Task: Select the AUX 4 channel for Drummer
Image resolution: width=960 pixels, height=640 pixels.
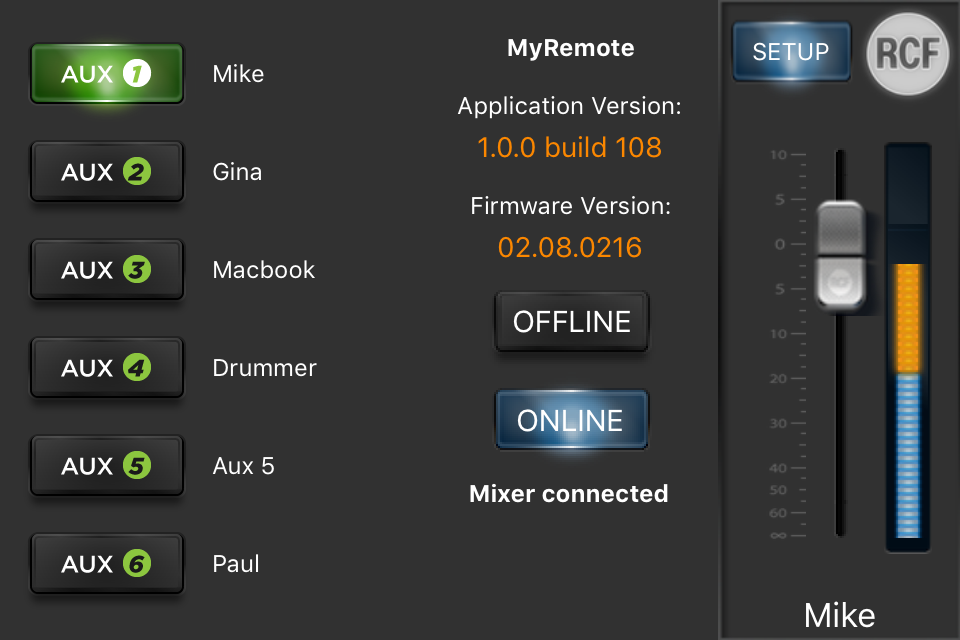Action: 106,367
